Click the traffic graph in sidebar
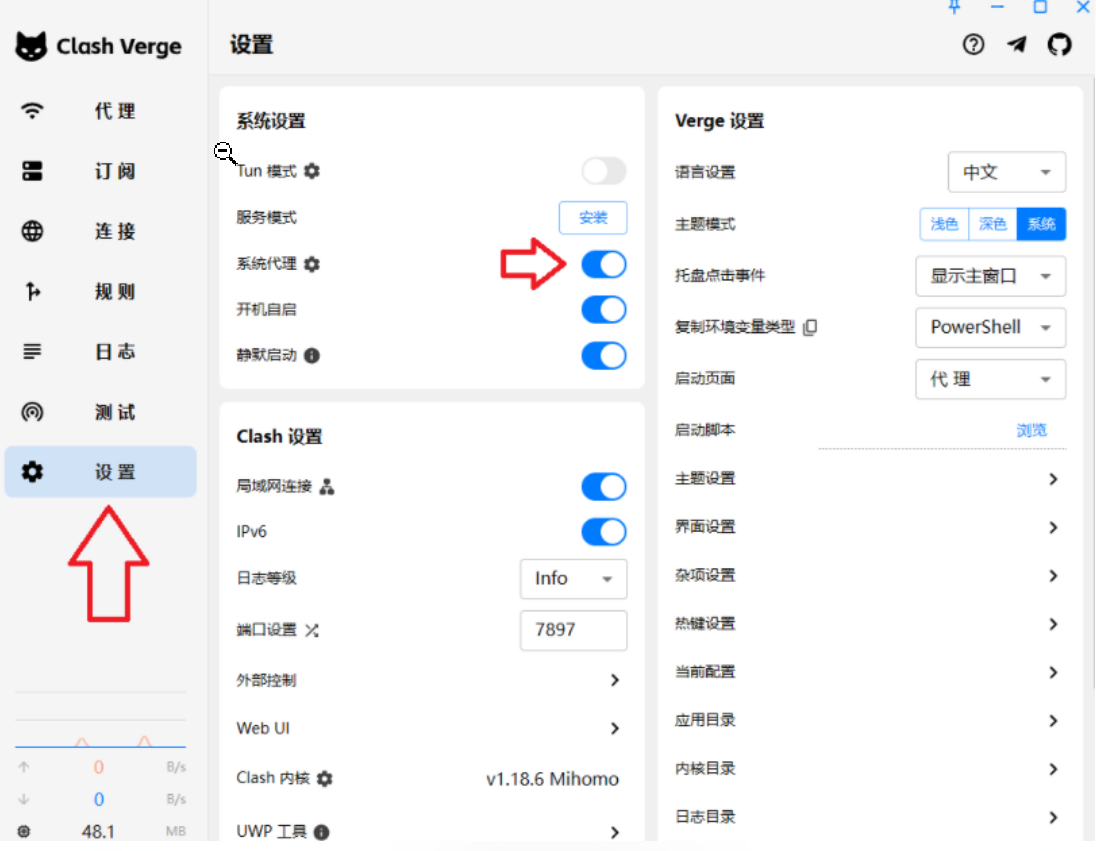1096x851 pixels. tap(101, 721)
